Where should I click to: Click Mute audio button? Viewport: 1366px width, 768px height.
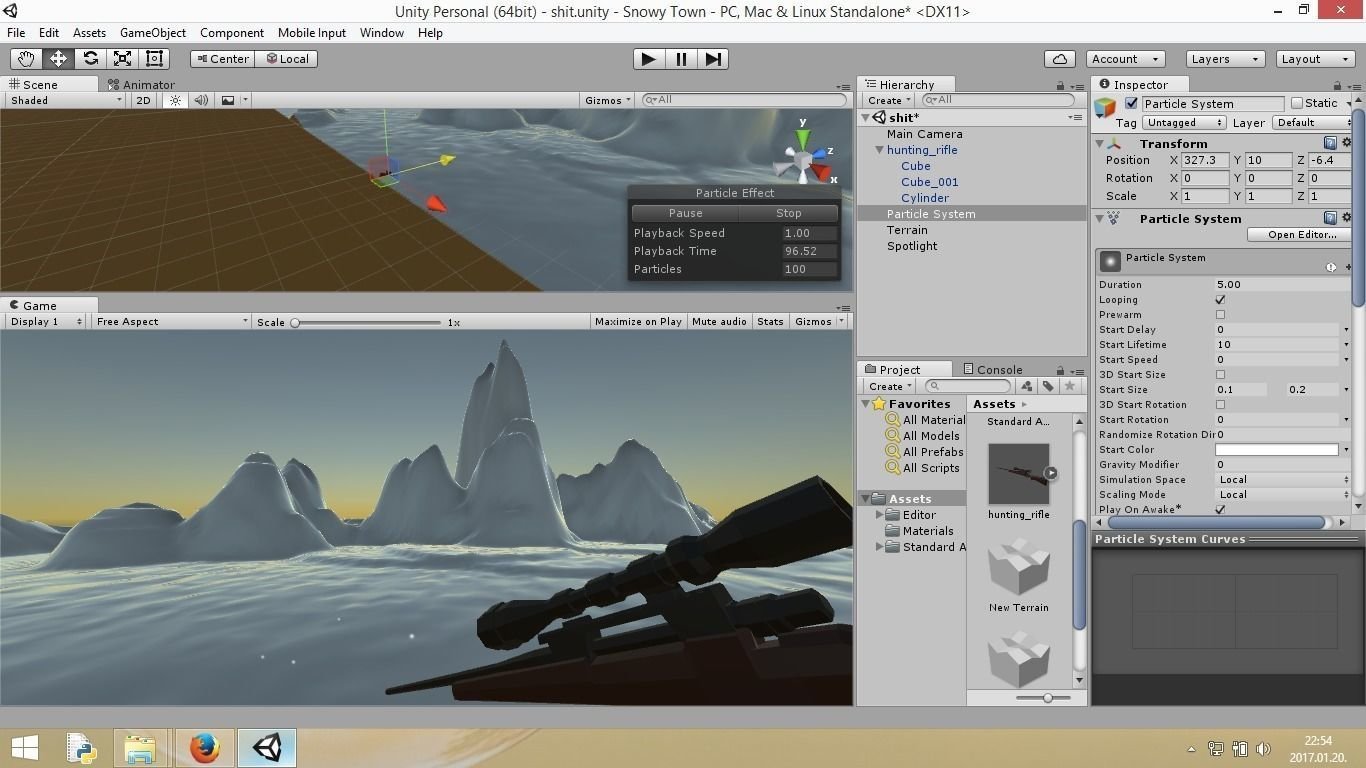tap(719, 322)
